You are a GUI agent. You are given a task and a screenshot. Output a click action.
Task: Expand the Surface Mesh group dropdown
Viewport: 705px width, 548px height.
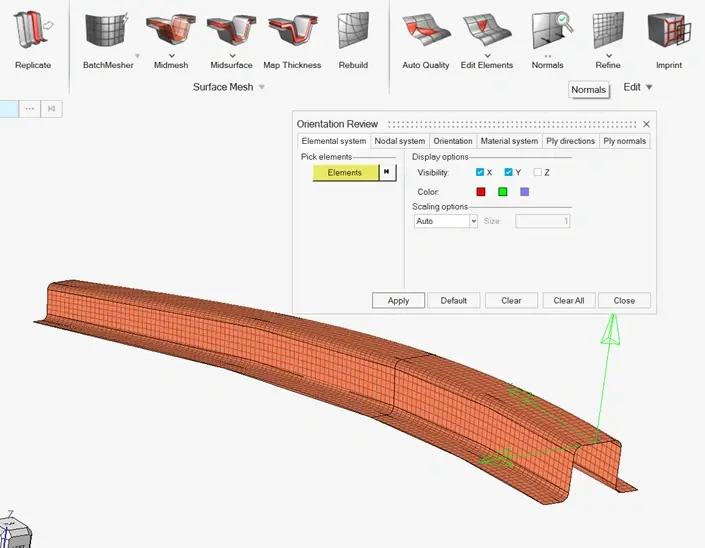(262, 88)
